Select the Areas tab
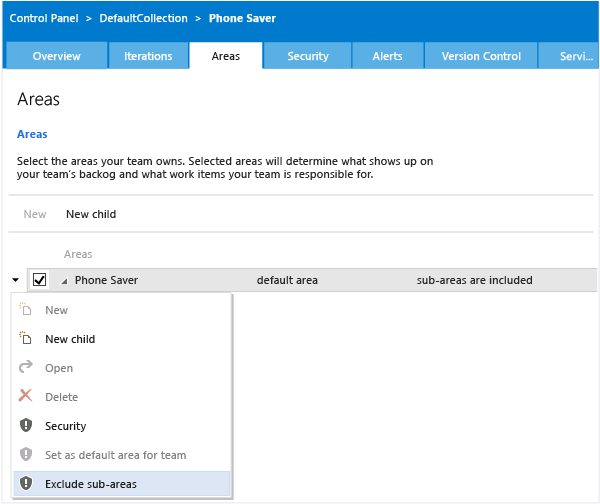 pyautogui.click(x=226, y=56)
